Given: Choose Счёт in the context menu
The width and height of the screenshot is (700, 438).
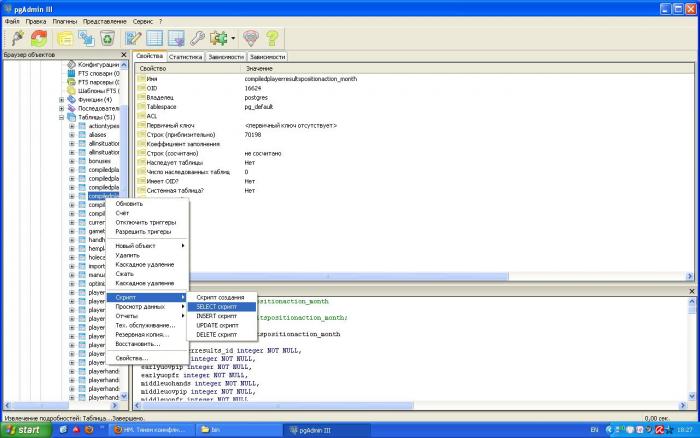Looking at the screenshot, I should 147,213.
